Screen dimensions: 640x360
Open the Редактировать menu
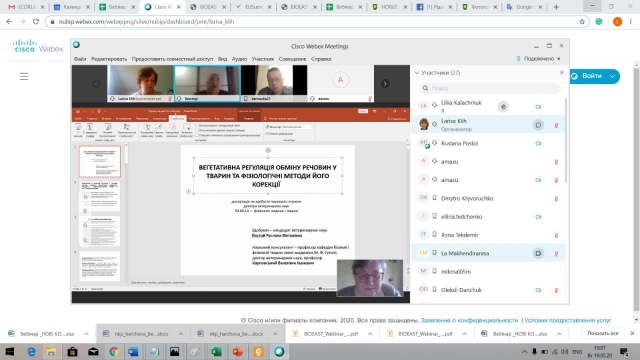(x=109, y=59)
